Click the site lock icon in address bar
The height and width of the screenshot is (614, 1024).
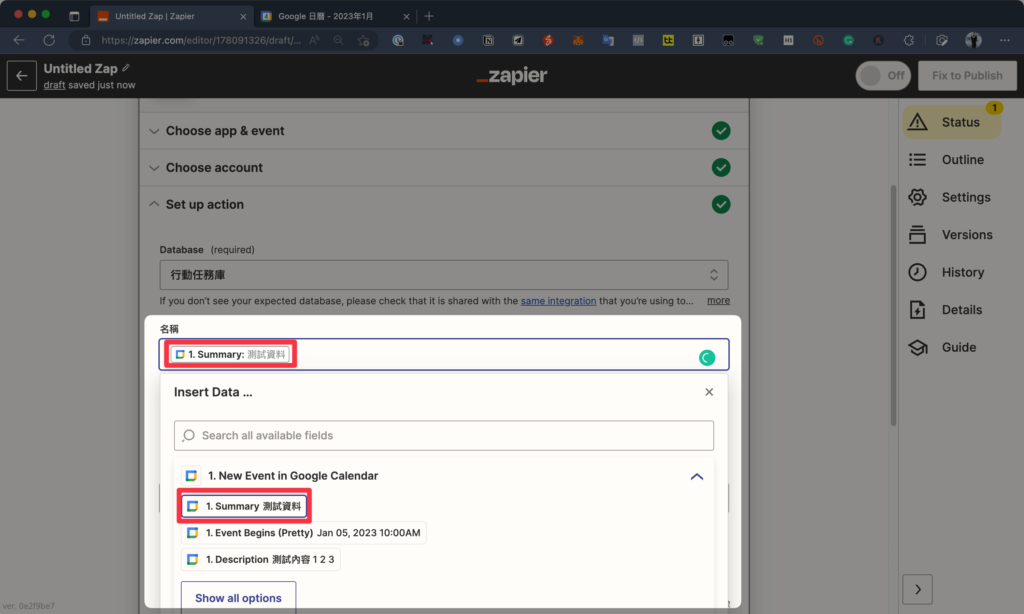click(x=86, y=40)
